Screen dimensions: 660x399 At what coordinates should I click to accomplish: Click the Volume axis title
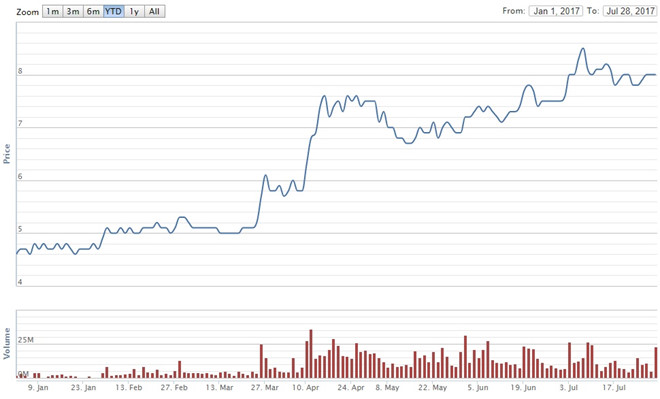tap(6, 343)
